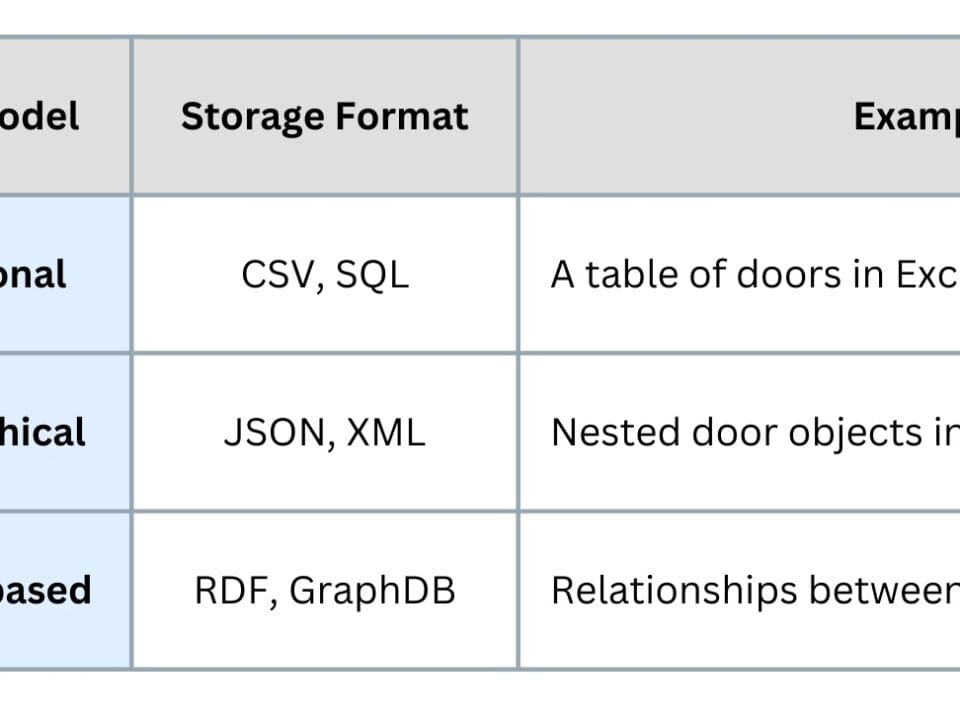Screen dimensions: 960x720
Task: Click the "Storage Format" column header
Action: coord(324,117)
